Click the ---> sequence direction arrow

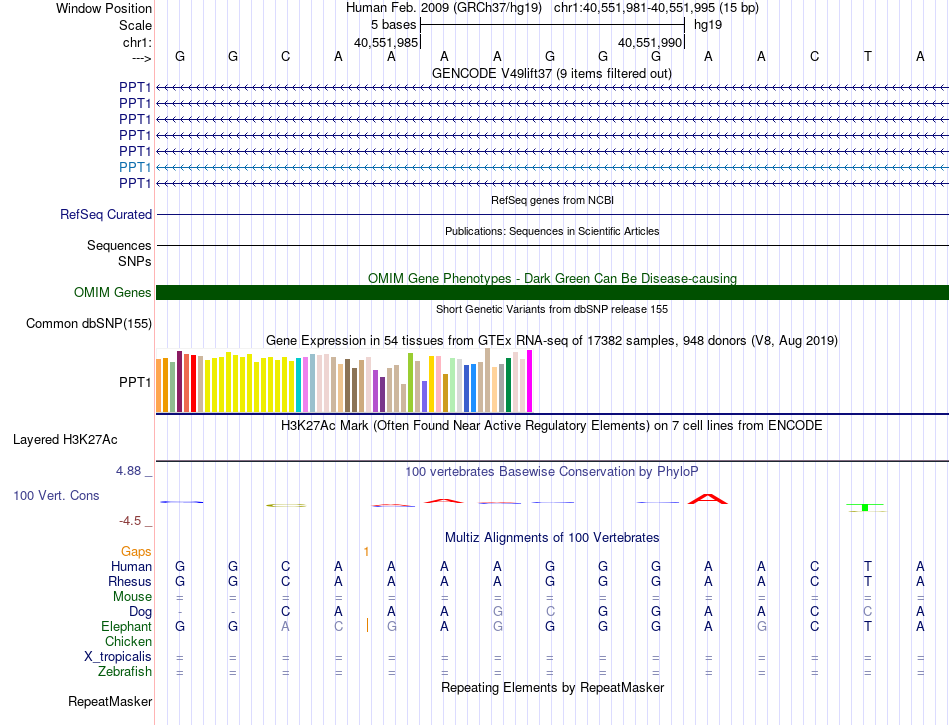click(142, 58)
